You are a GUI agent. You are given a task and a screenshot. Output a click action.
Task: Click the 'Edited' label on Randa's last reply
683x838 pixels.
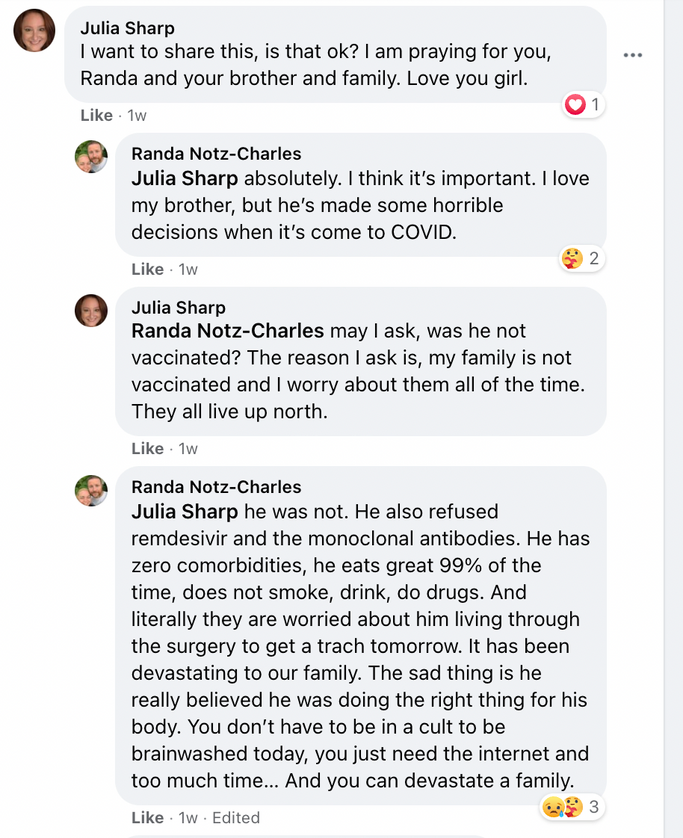235,818
